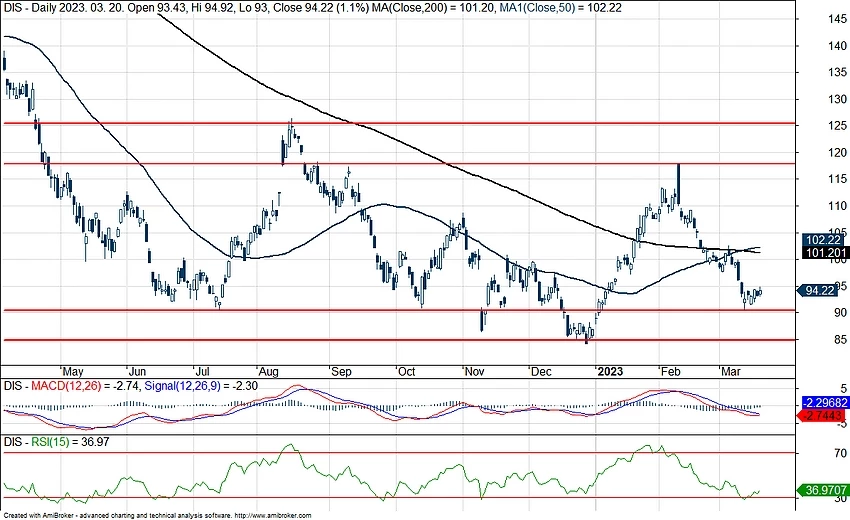The image size is (850, 520).
Task: Click the Signal(12,26,9) = -2.30 label
Action: [x=201, y=386]
